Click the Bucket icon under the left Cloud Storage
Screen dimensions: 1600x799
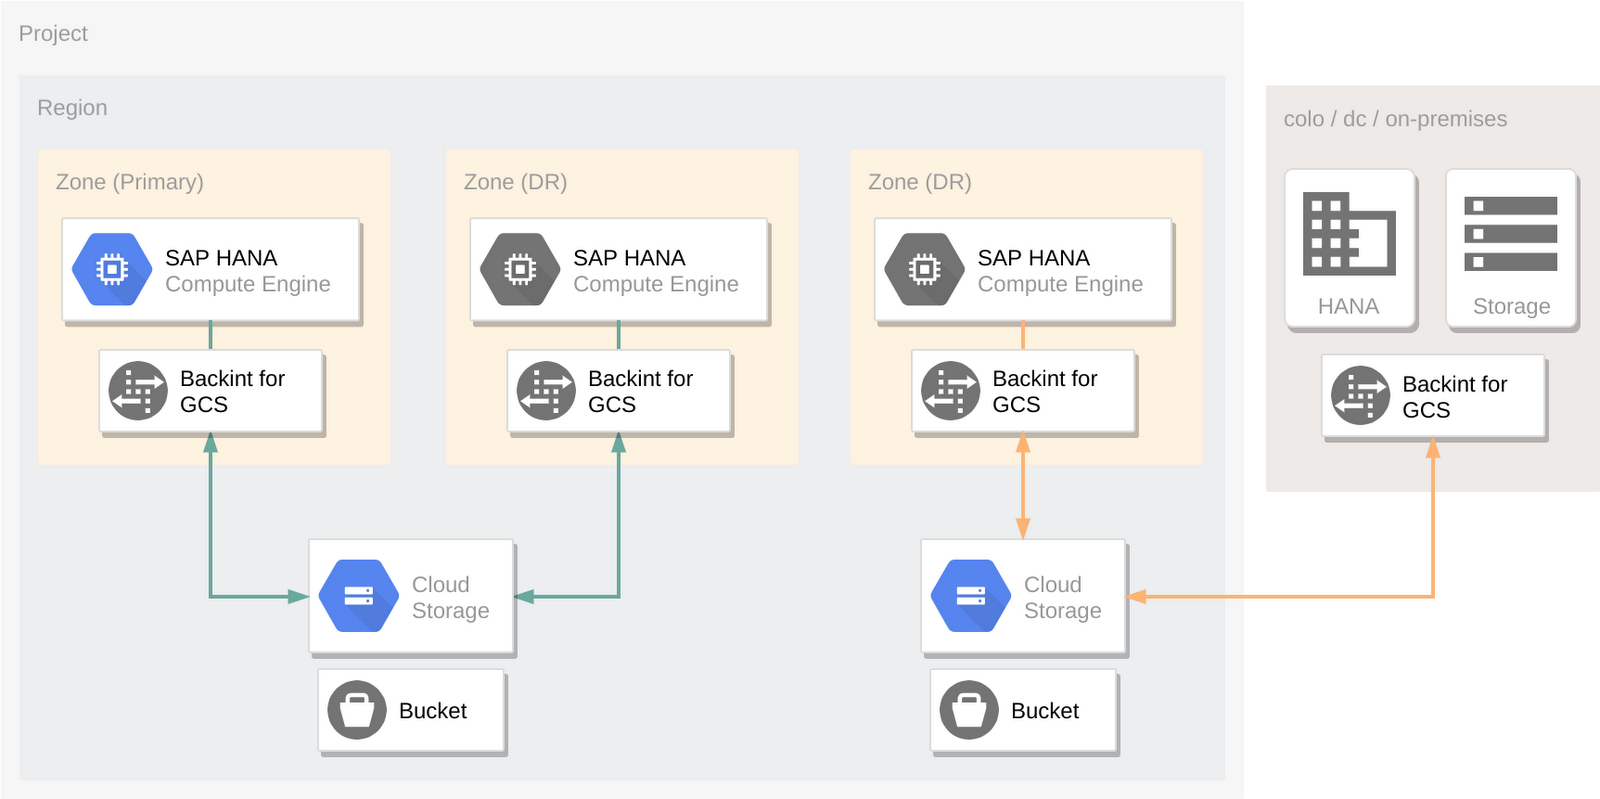pos(357,710)
